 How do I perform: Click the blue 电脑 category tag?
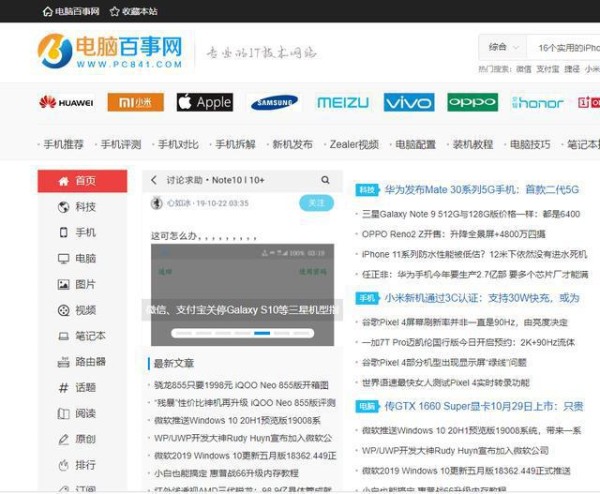[367, 406]
